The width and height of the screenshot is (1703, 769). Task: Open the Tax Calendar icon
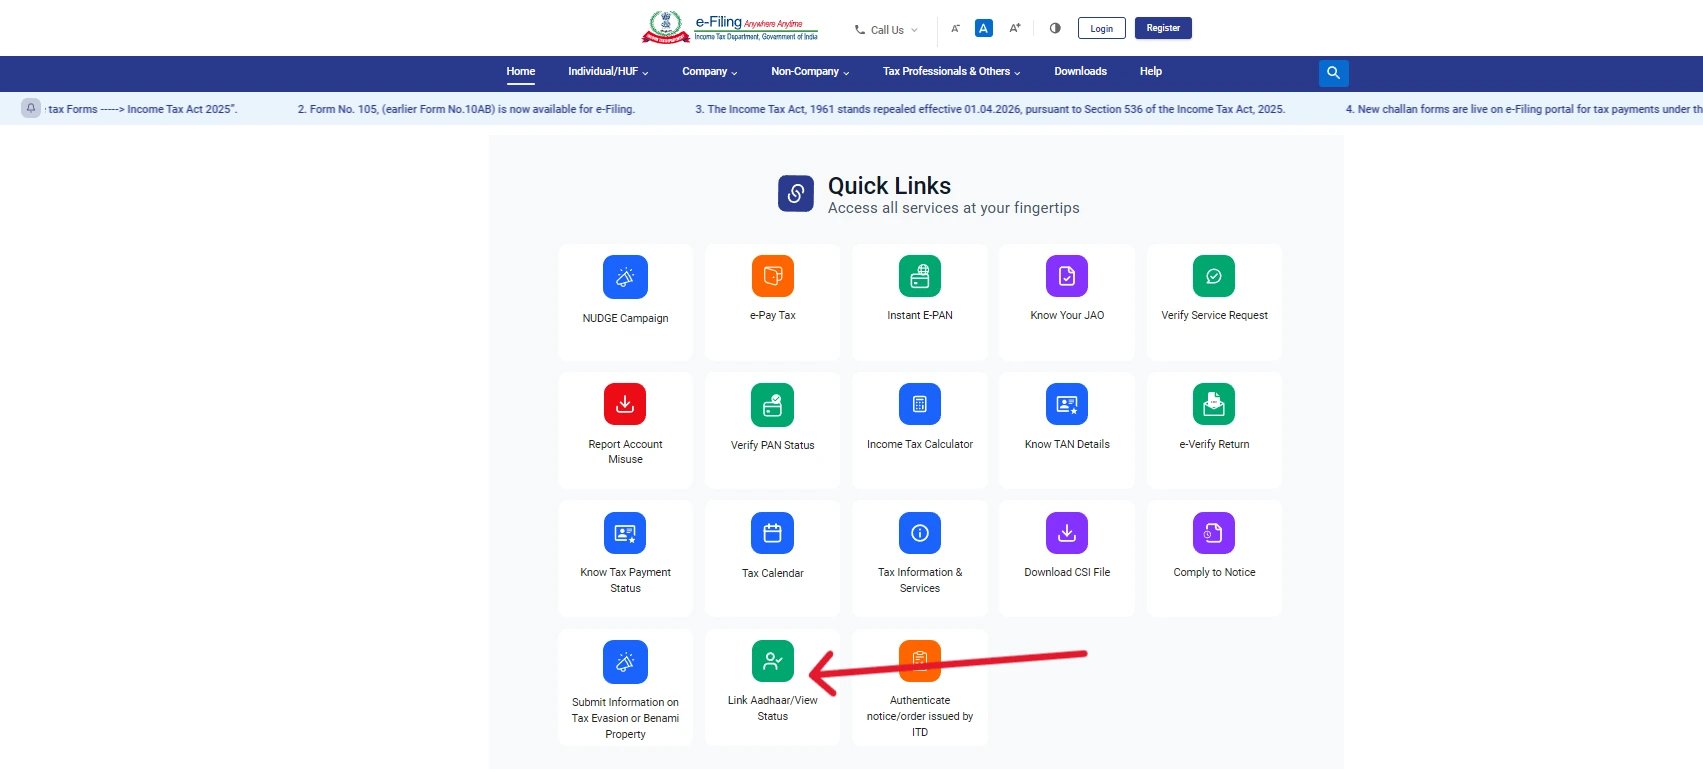(772, 533)
